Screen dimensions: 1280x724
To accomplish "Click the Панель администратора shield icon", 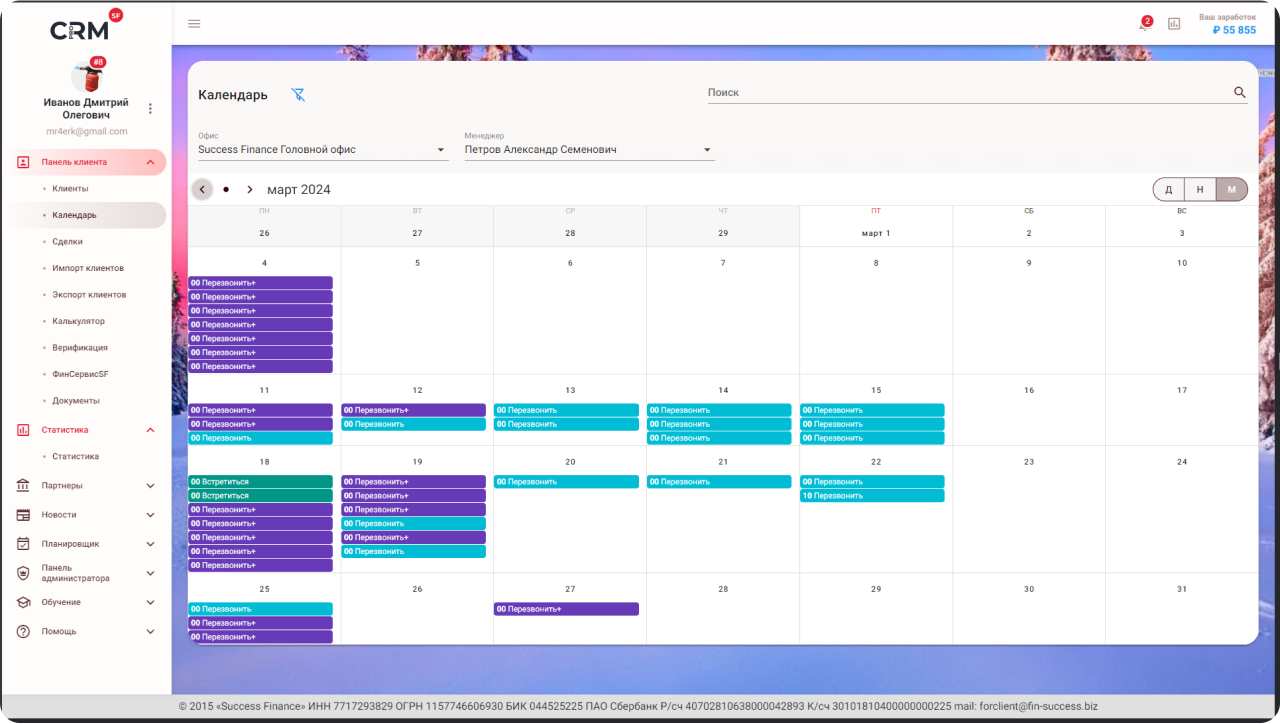I will (x=23, y=573).
